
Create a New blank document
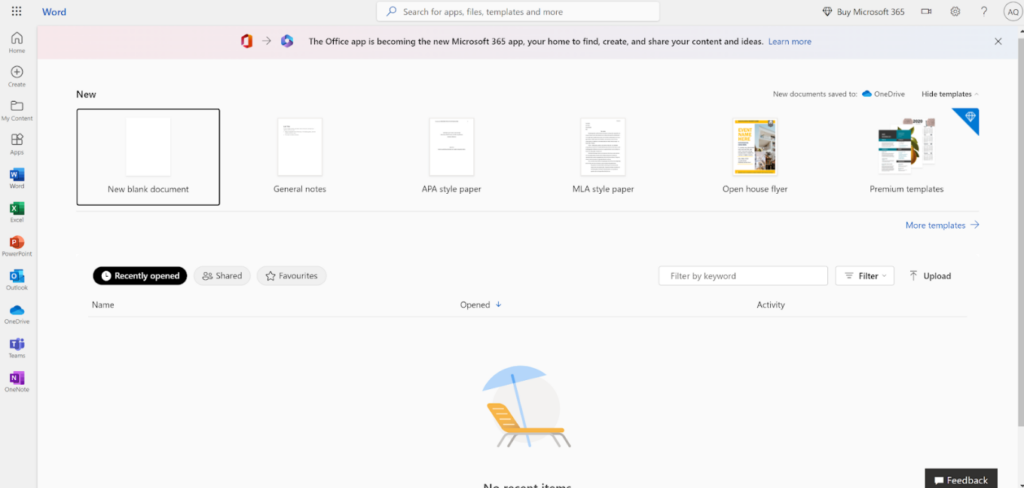[148, 156]
